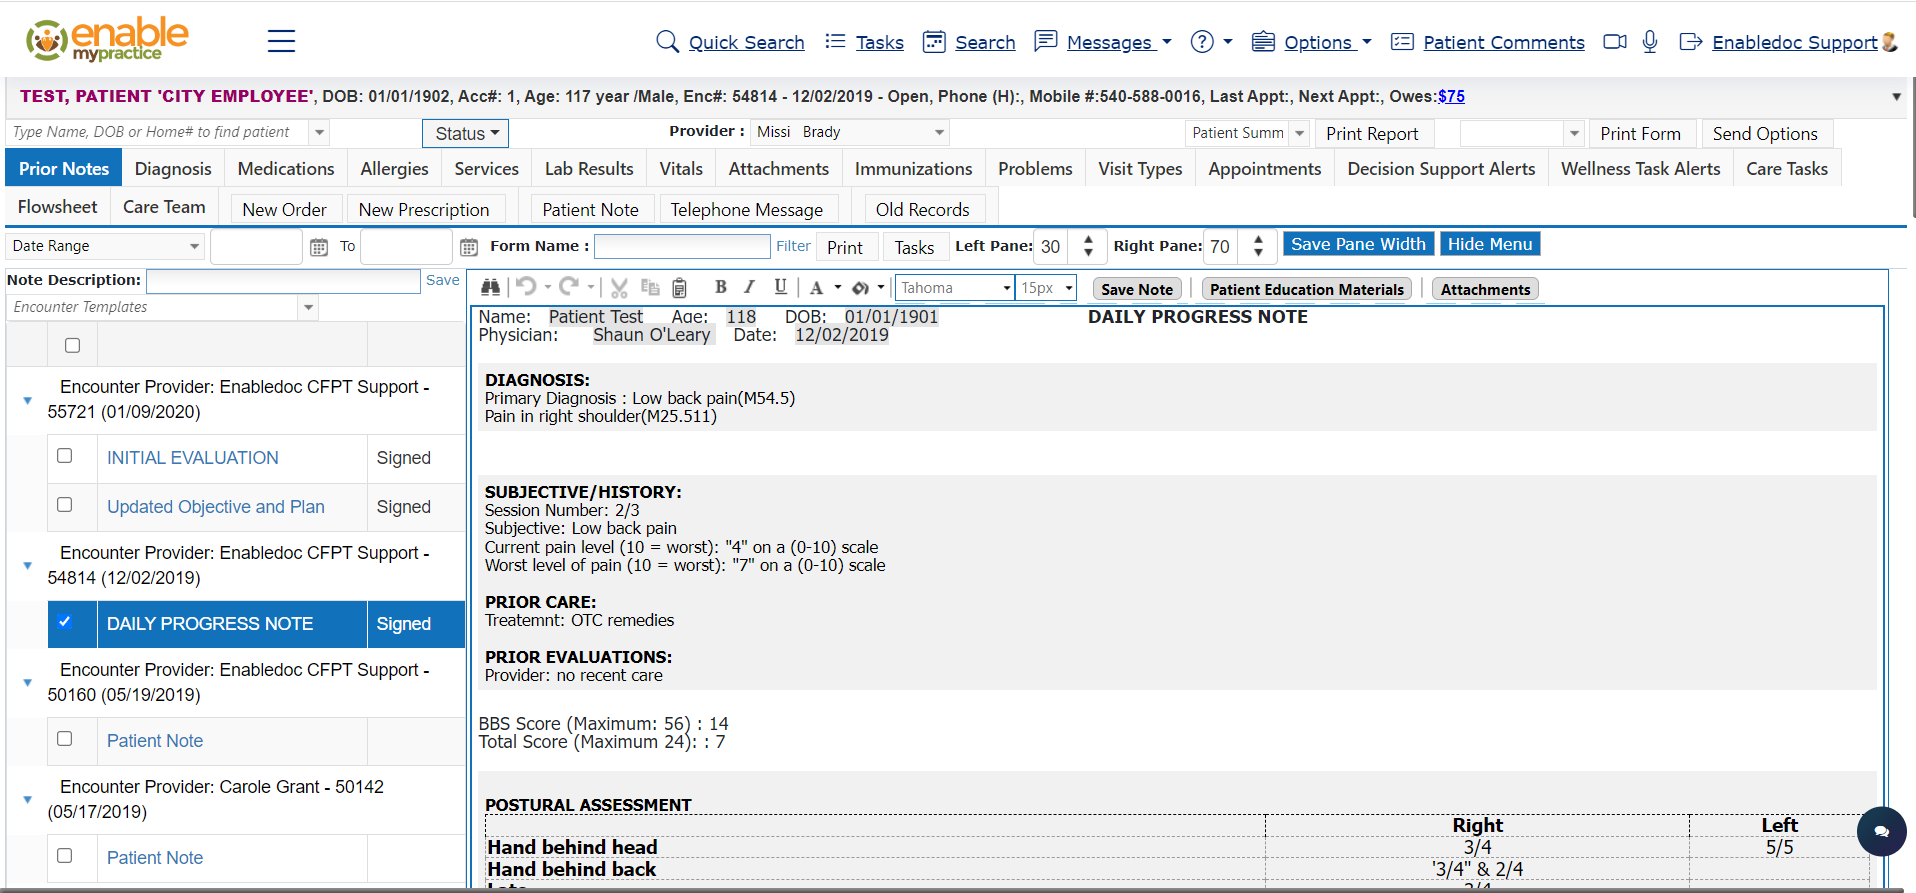Image resolution: width=1916 pixels, height=893 pixels.
Task: Collapse encounter 54814 (12/02/2019) group
Action: click(x=27, y=566)
